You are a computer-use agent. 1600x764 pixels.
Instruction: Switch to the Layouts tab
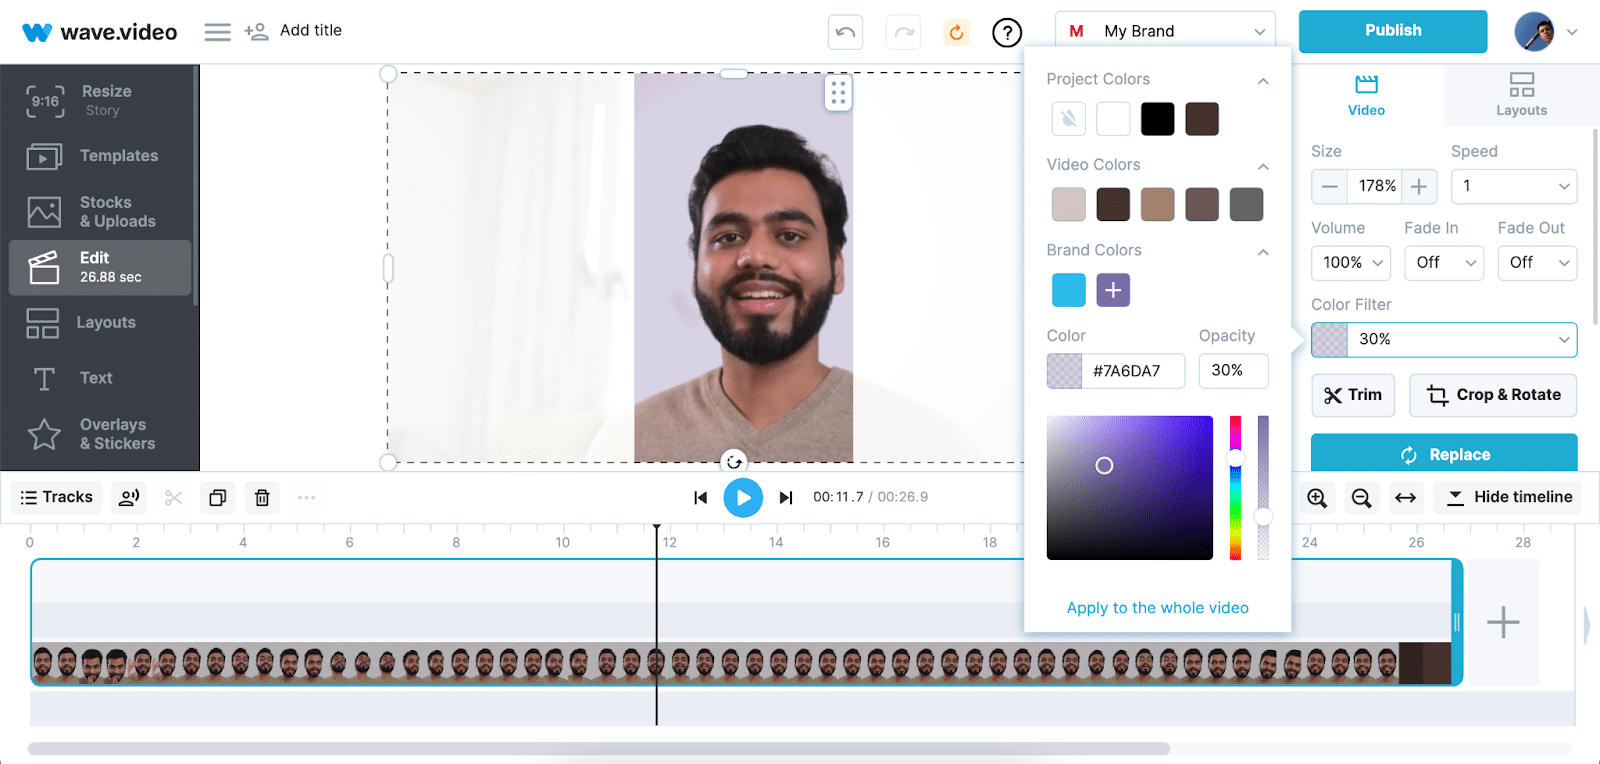(x=1521, y=95)
